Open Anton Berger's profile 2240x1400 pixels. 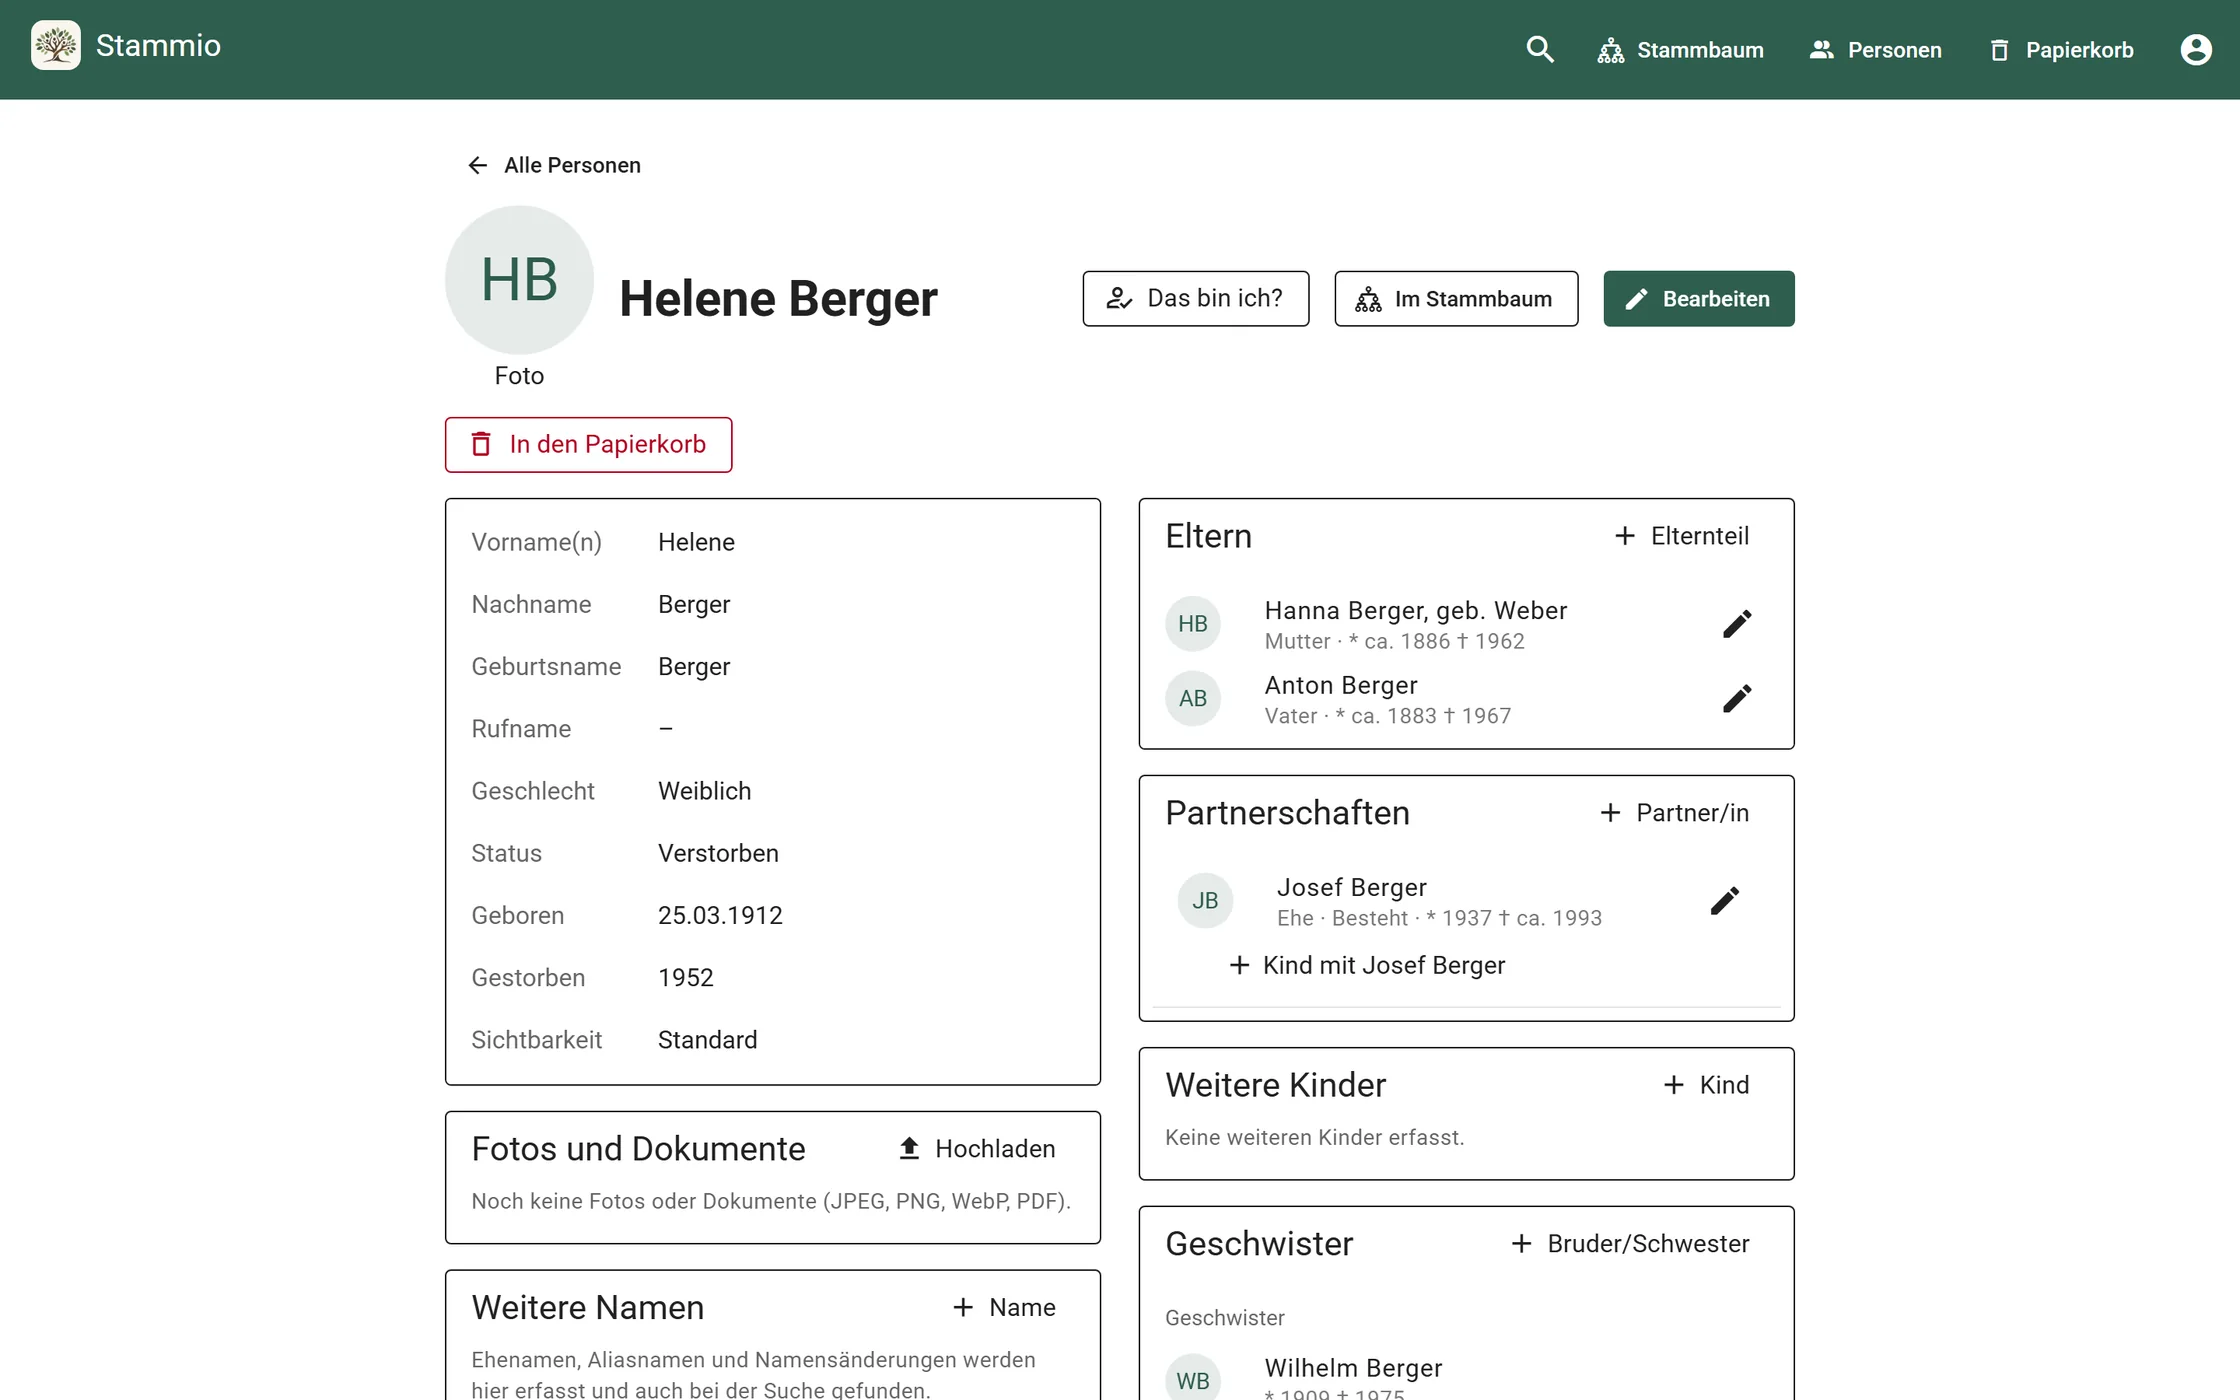[x=1341, y=686]
